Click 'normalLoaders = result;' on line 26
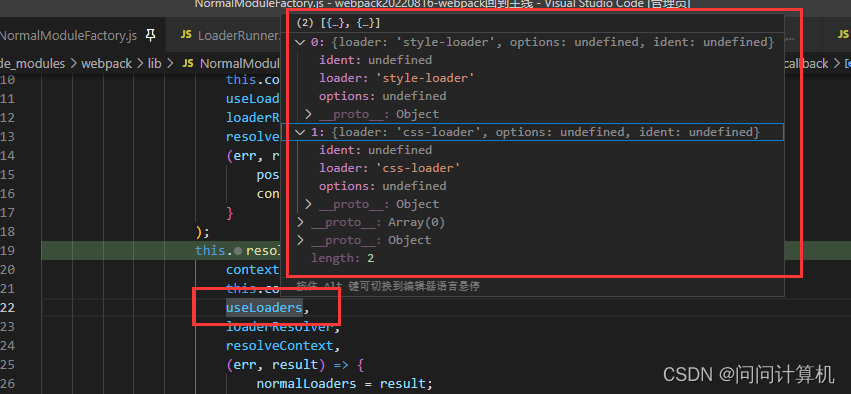 tap(345, 384)
